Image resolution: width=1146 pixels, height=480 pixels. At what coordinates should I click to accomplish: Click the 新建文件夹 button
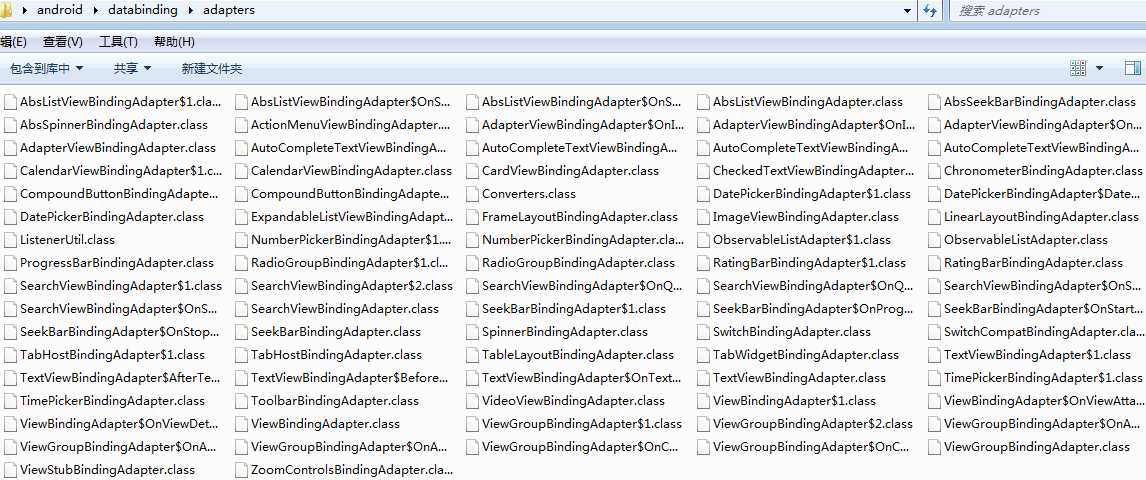(x=212, y=69)
